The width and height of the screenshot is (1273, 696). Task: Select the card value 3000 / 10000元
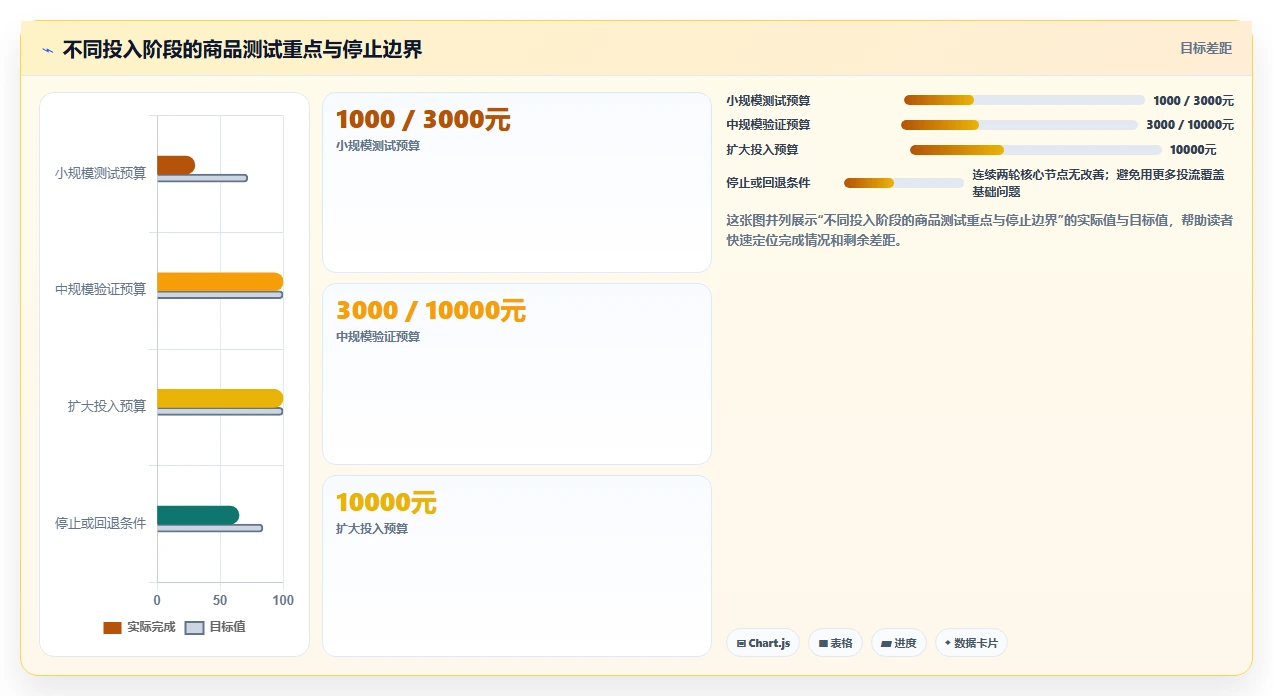(x=431, y=311)
